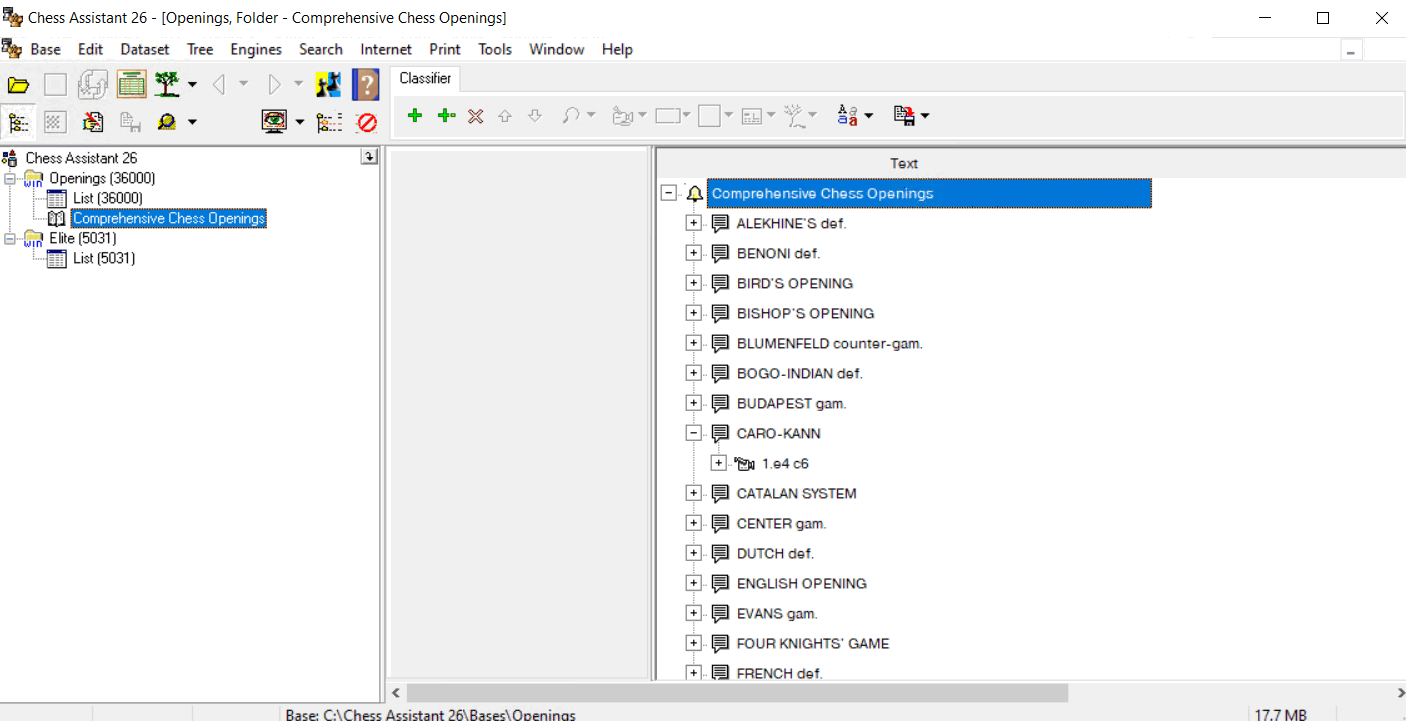Screen dimensions: 1406x721
Task: Click the folder tree with dashed lines icon
Action: pyautogui.click(x=329, y=122)
